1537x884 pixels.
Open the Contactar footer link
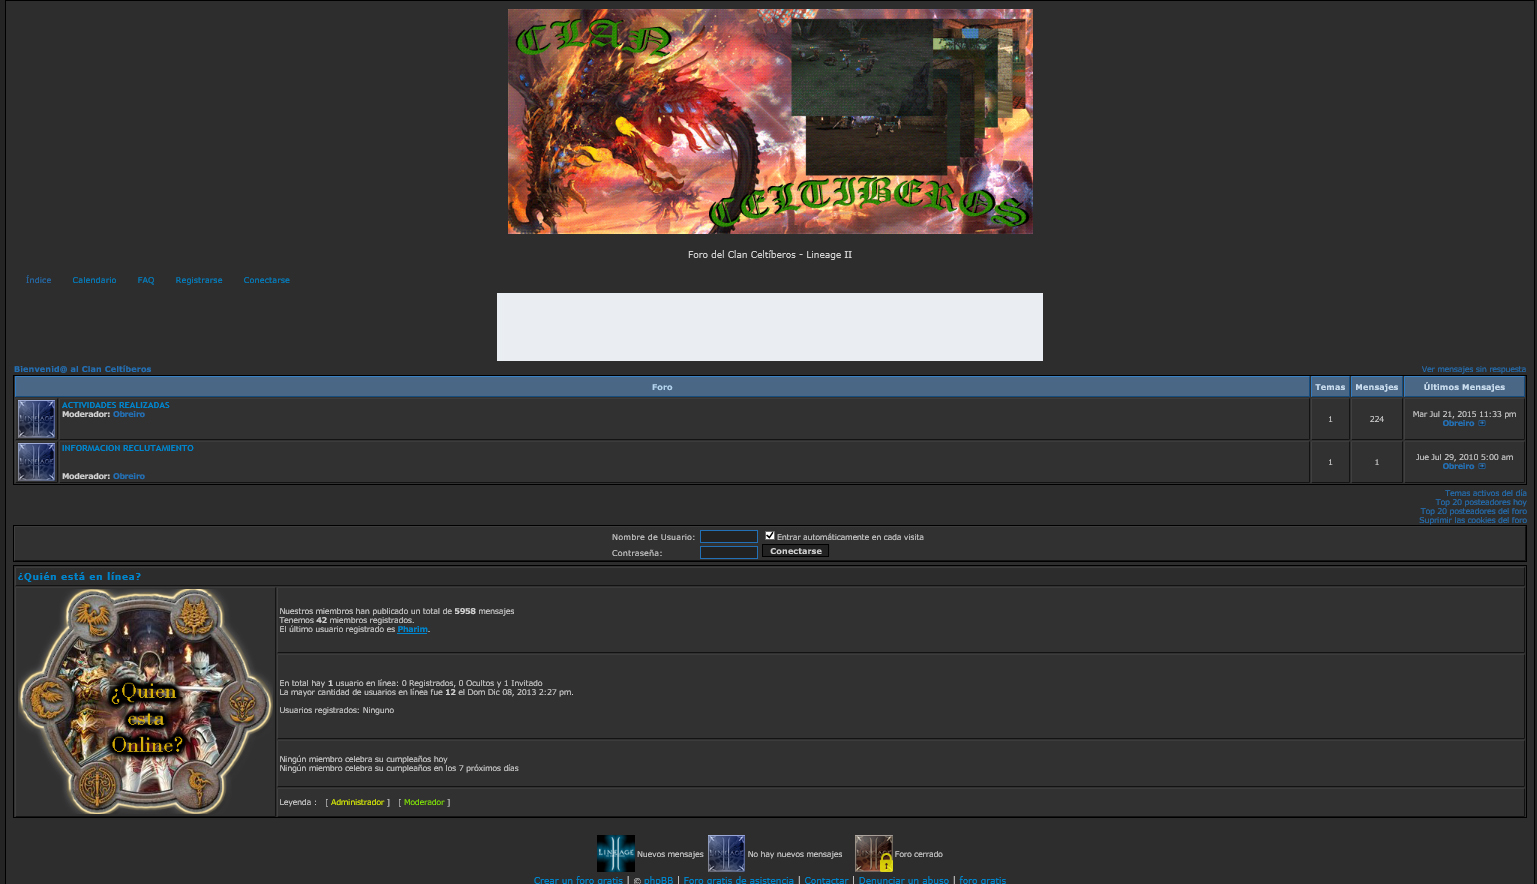[826, 880]
